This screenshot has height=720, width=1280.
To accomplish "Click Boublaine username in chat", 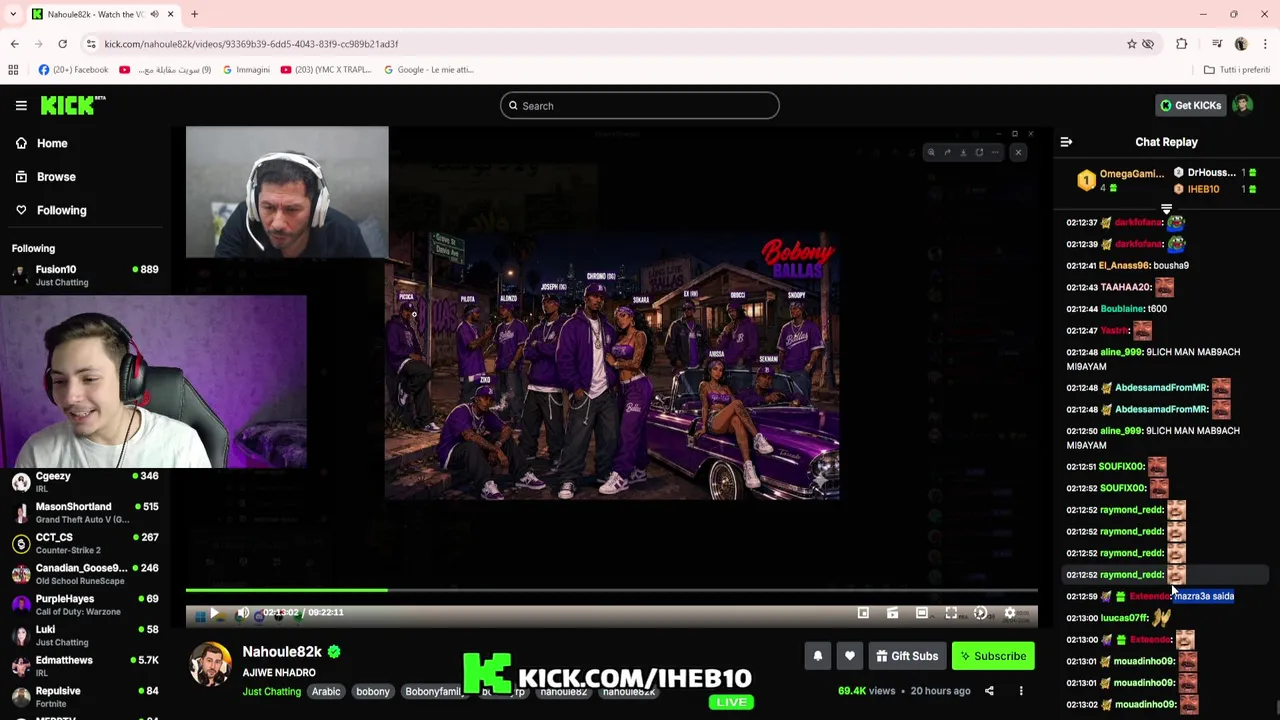I will pos(1121,309).
